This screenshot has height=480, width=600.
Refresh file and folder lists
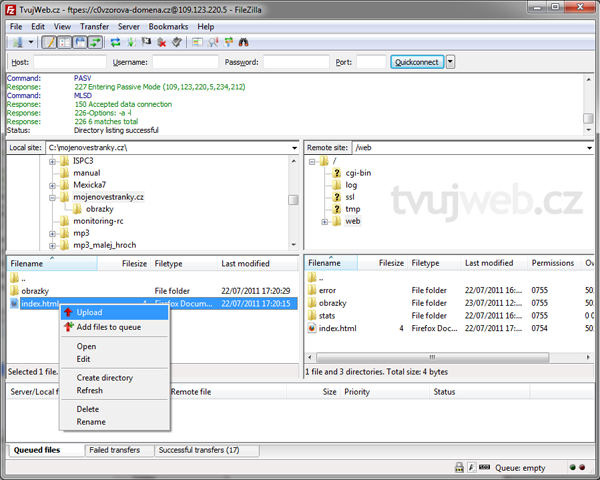115,42
